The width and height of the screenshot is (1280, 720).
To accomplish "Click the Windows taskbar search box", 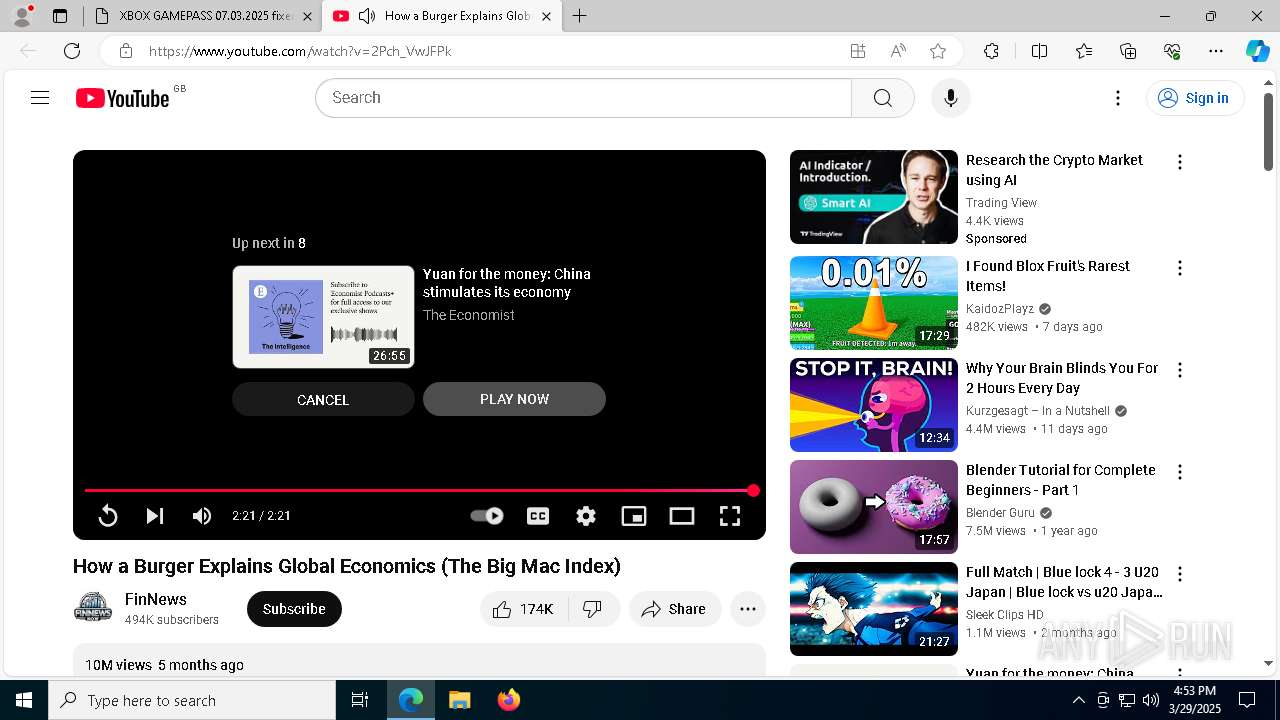I will 192,700.
